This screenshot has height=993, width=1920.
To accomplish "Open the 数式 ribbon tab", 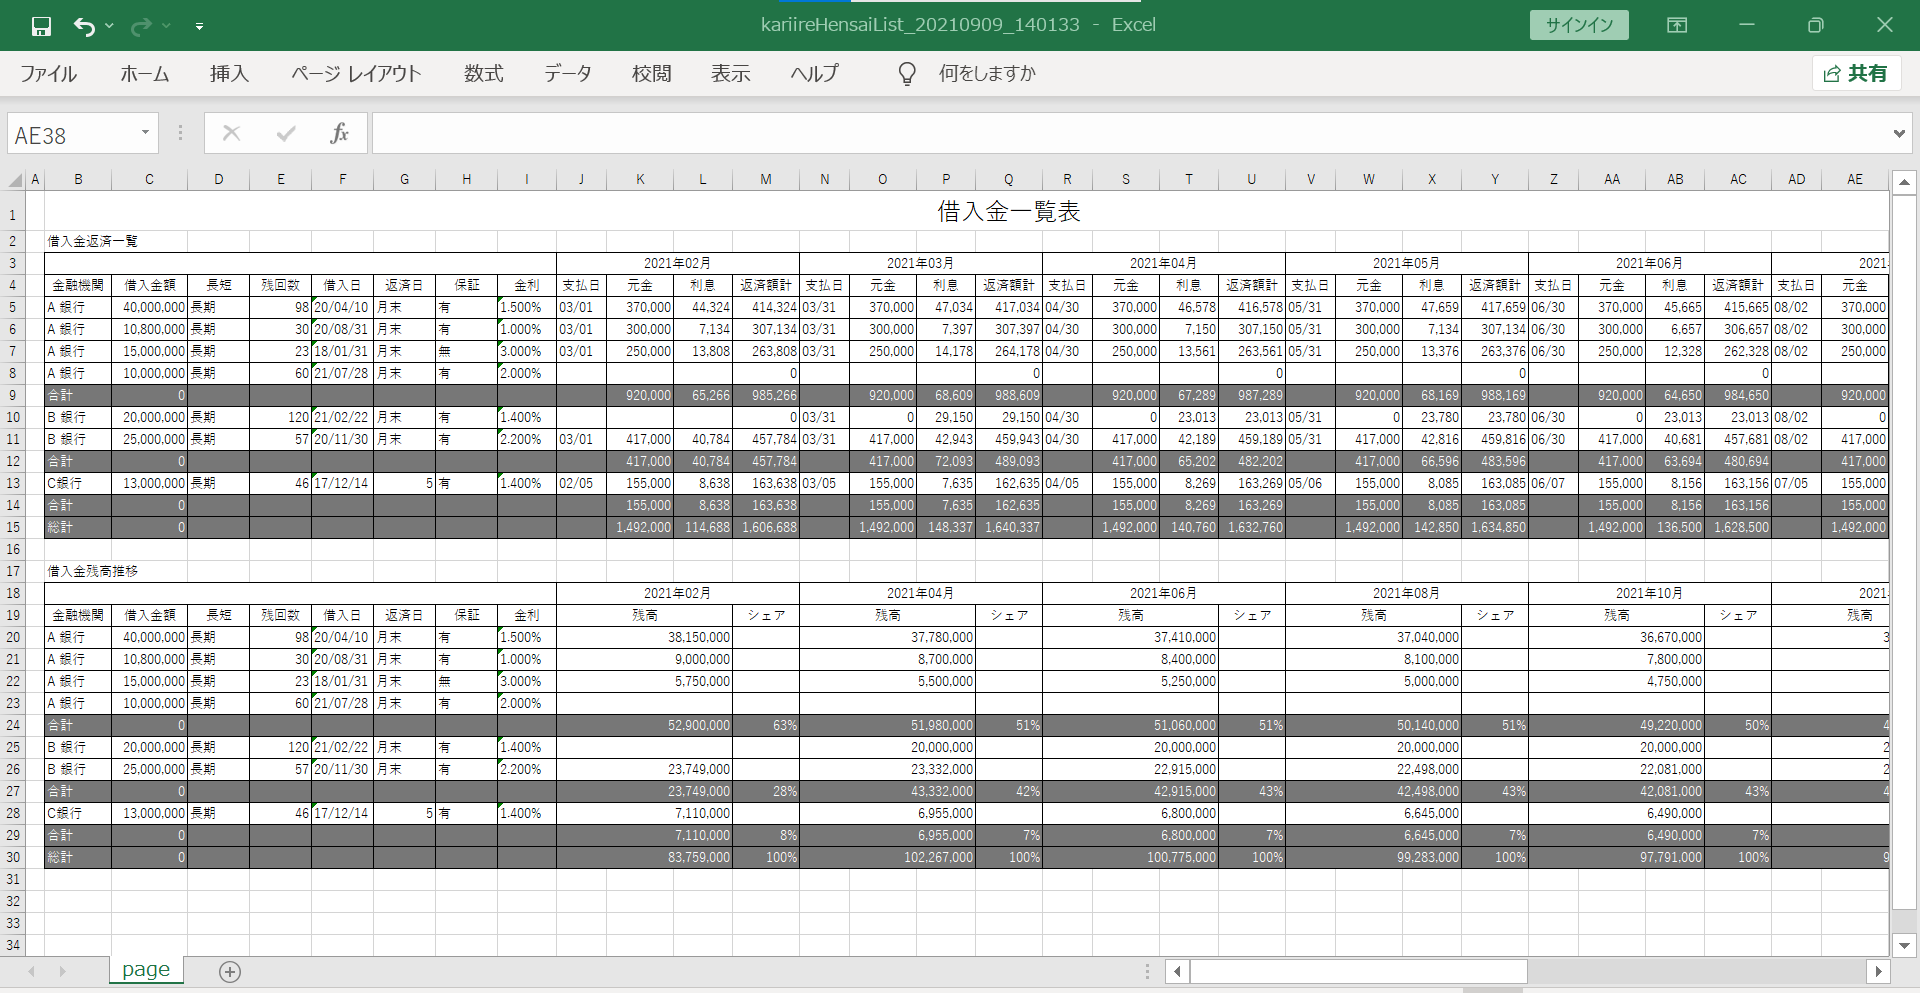I will pos(483,73).
